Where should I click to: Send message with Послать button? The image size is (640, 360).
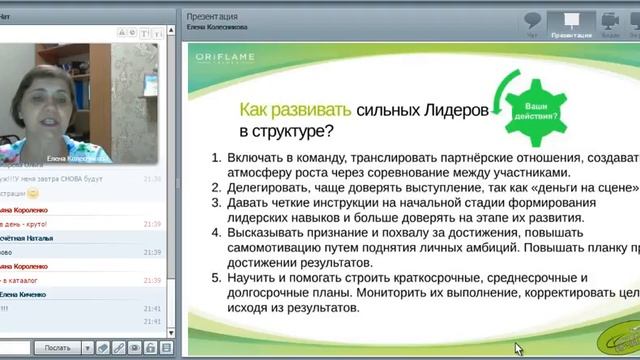click(58, 348)
